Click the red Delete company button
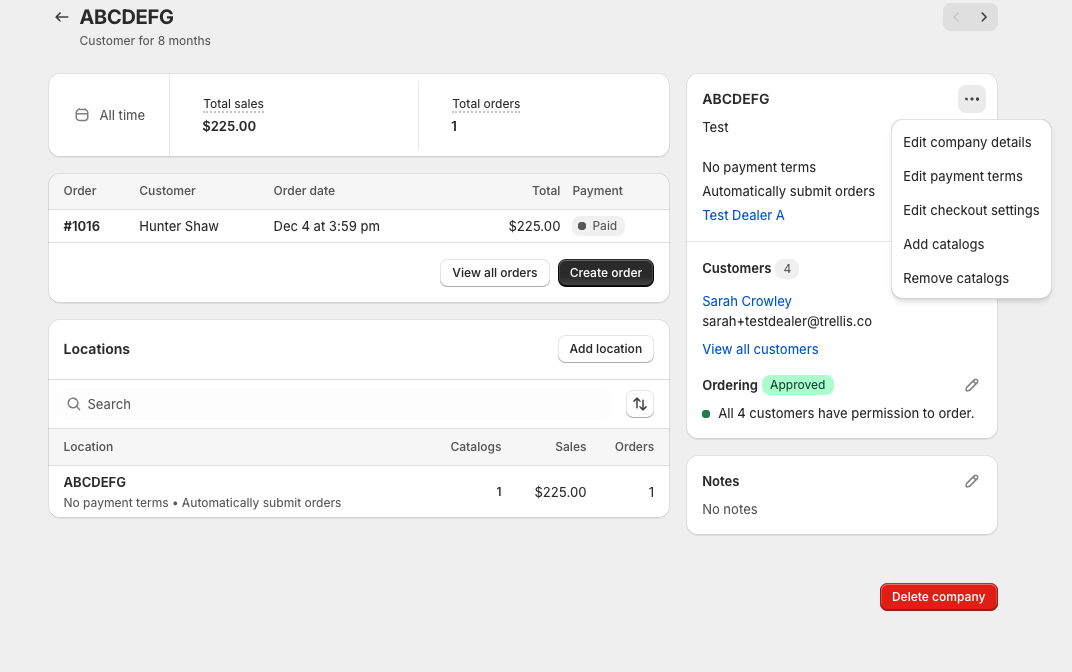1072x672 pixels. 939,597
